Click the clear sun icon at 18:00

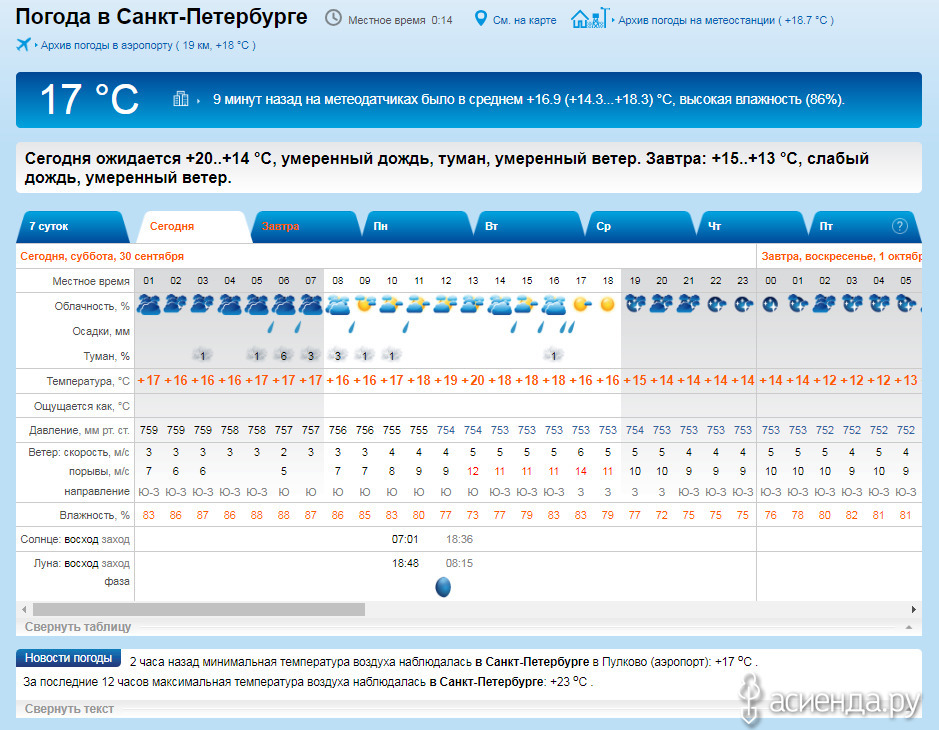607,304
